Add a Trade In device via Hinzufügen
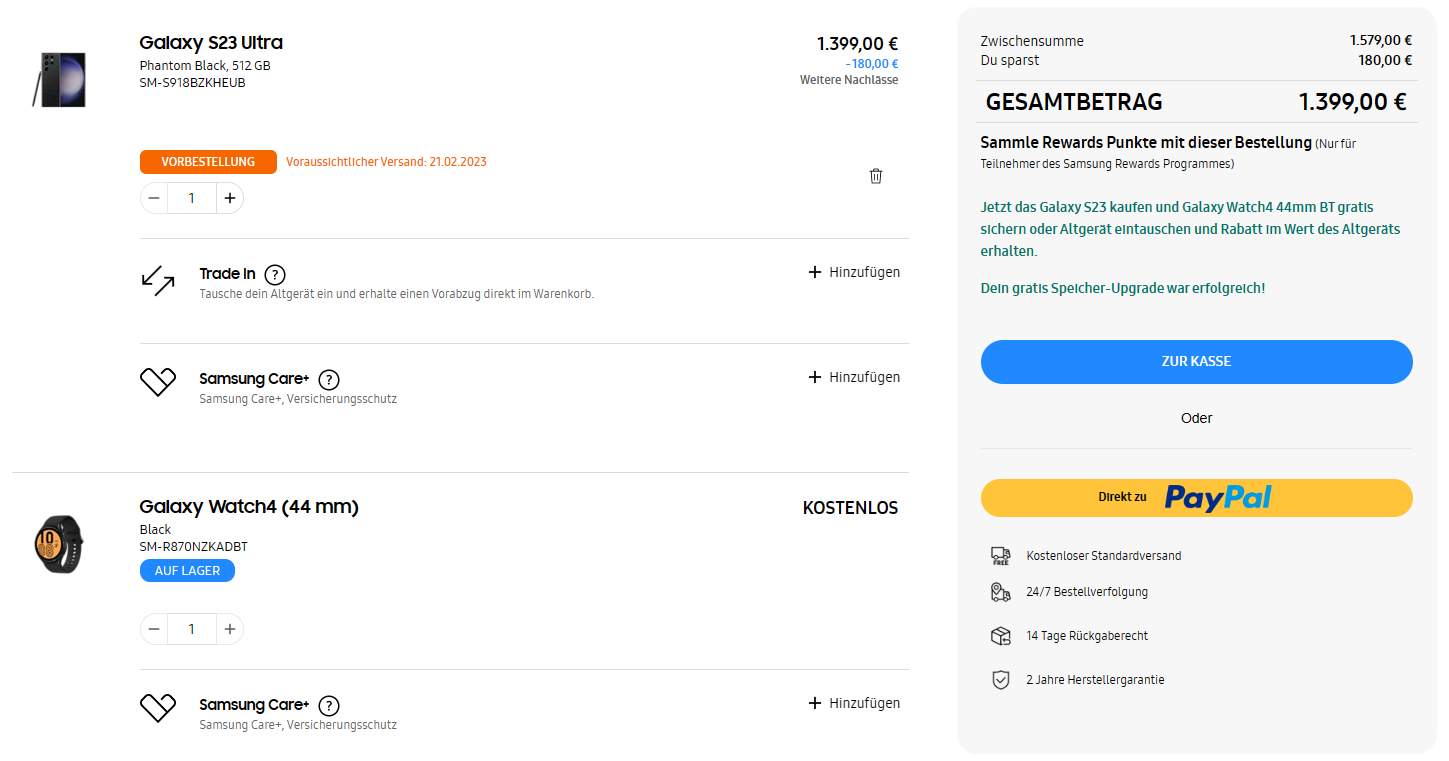 pos(855,272)
